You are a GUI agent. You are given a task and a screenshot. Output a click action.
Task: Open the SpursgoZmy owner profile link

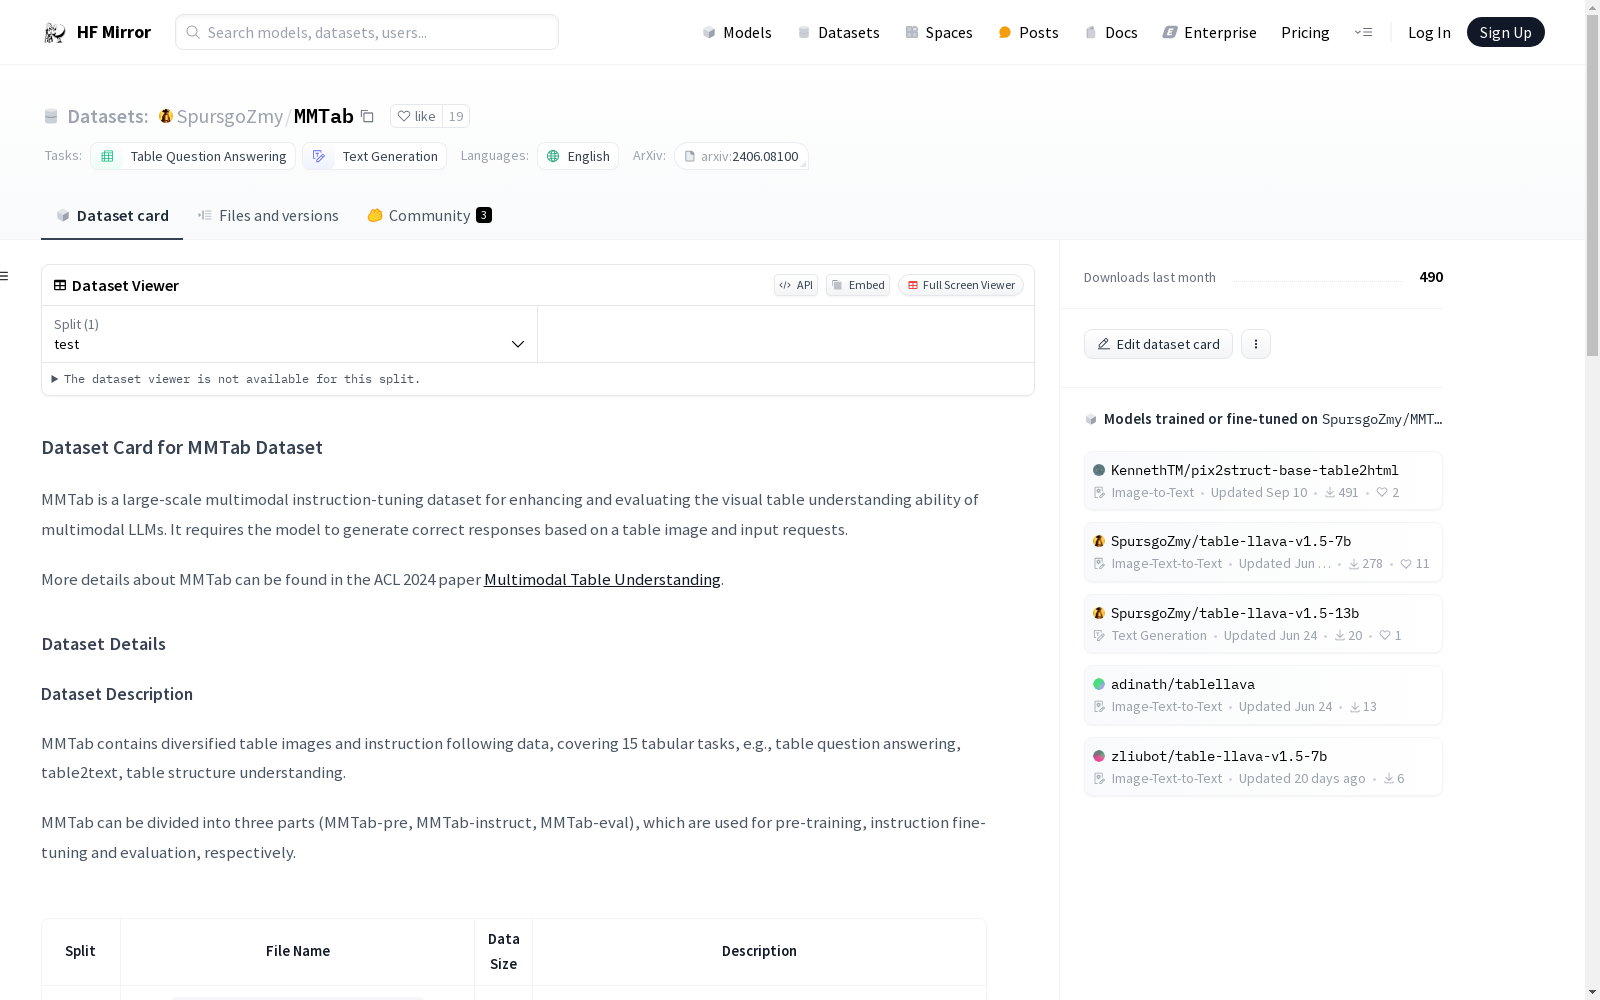tap(229, 116)
